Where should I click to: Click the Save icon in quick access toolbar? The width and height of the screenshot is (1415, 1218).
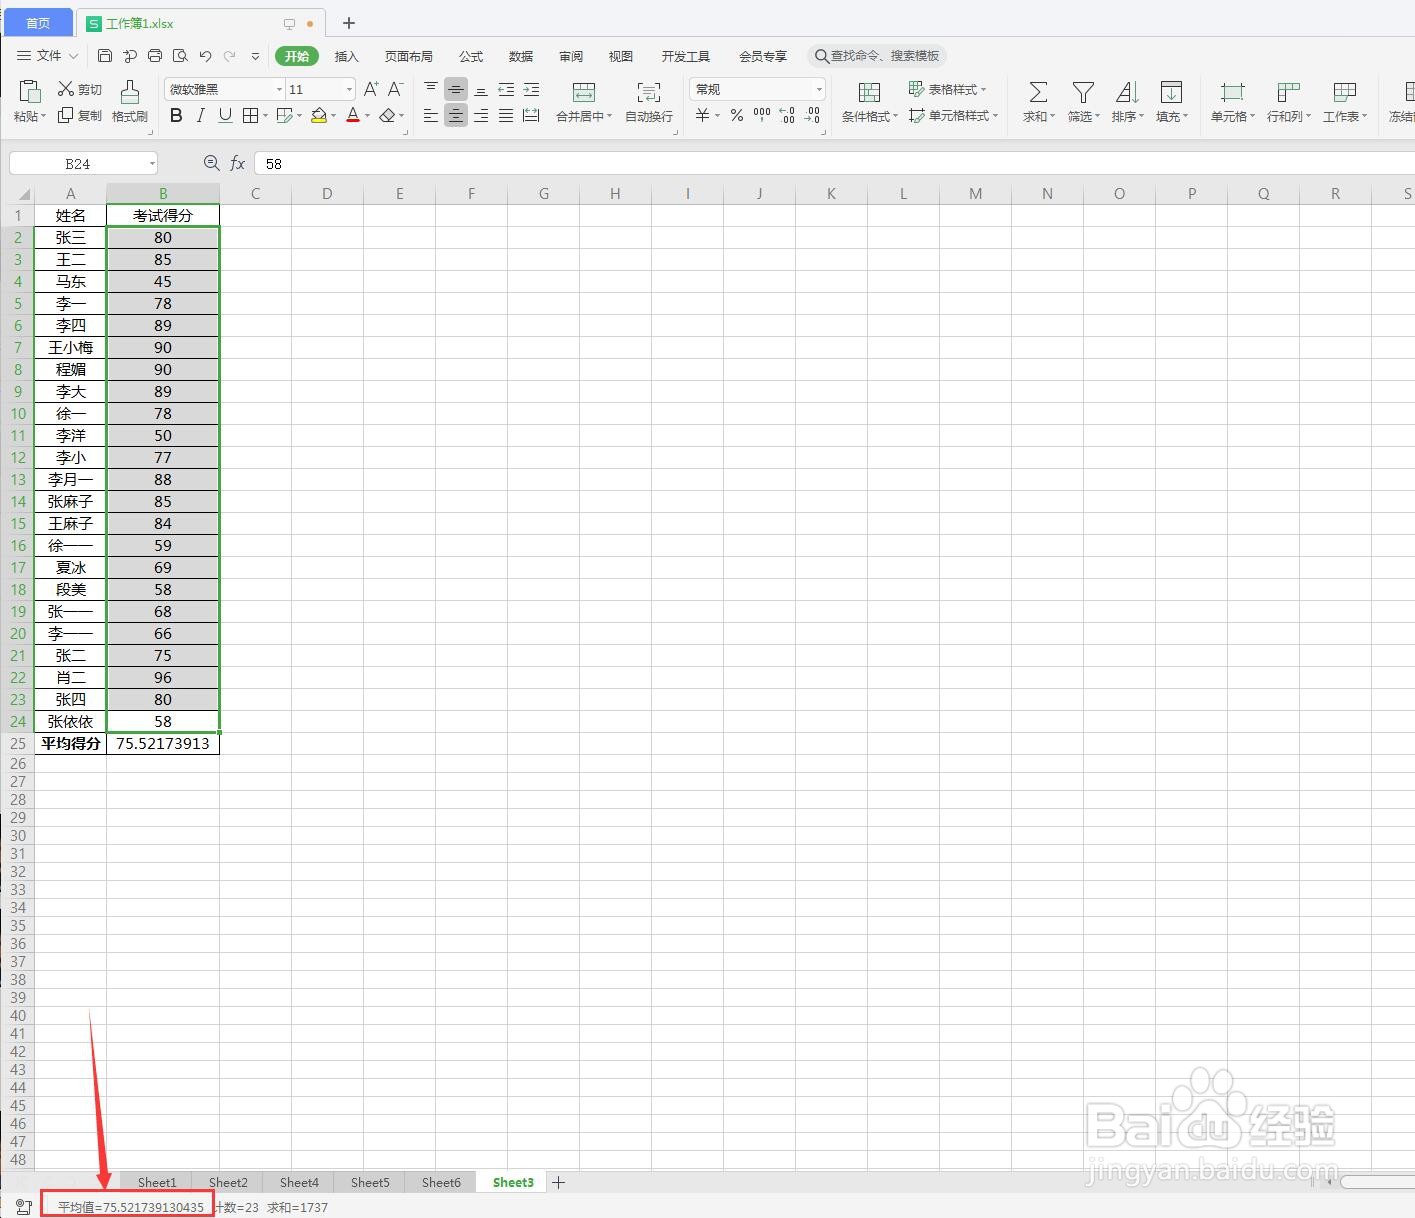coord(105,56)
